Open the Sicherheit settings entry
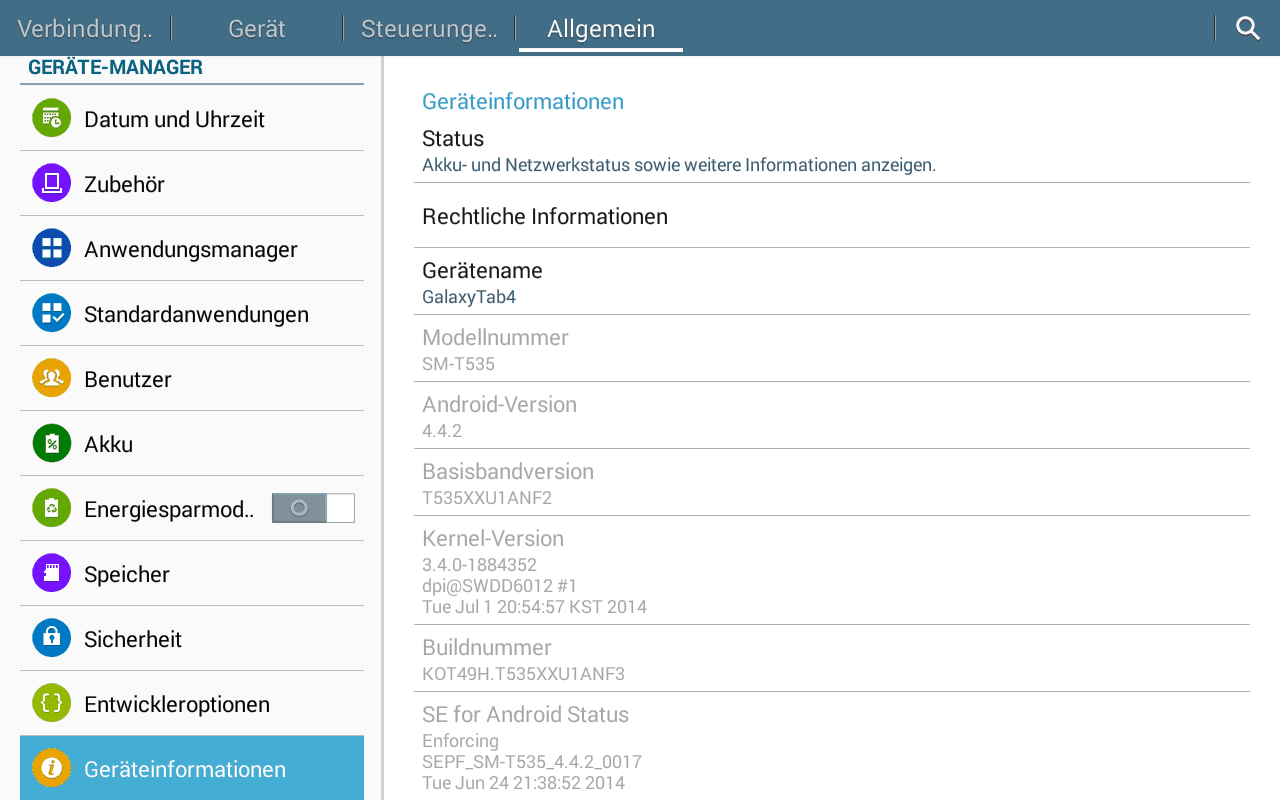 pos(192,639)
